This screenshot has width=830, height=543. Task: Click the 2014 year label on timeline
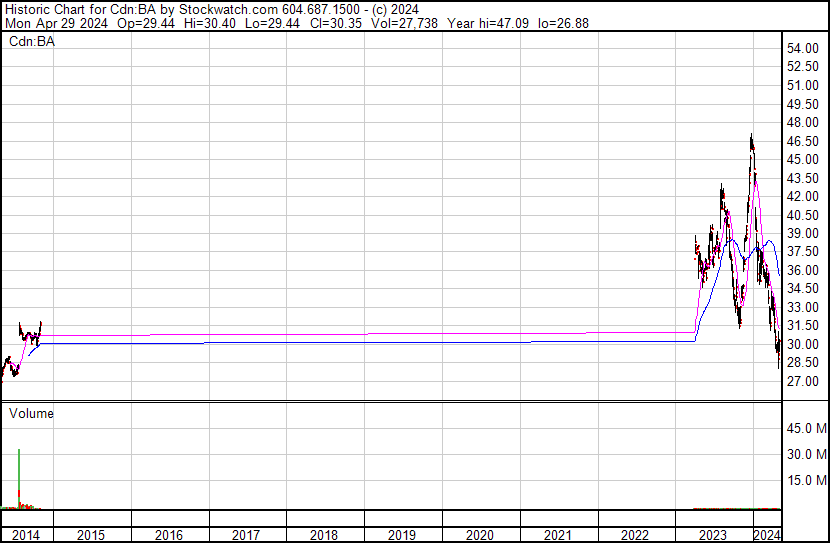click(26, 535)
